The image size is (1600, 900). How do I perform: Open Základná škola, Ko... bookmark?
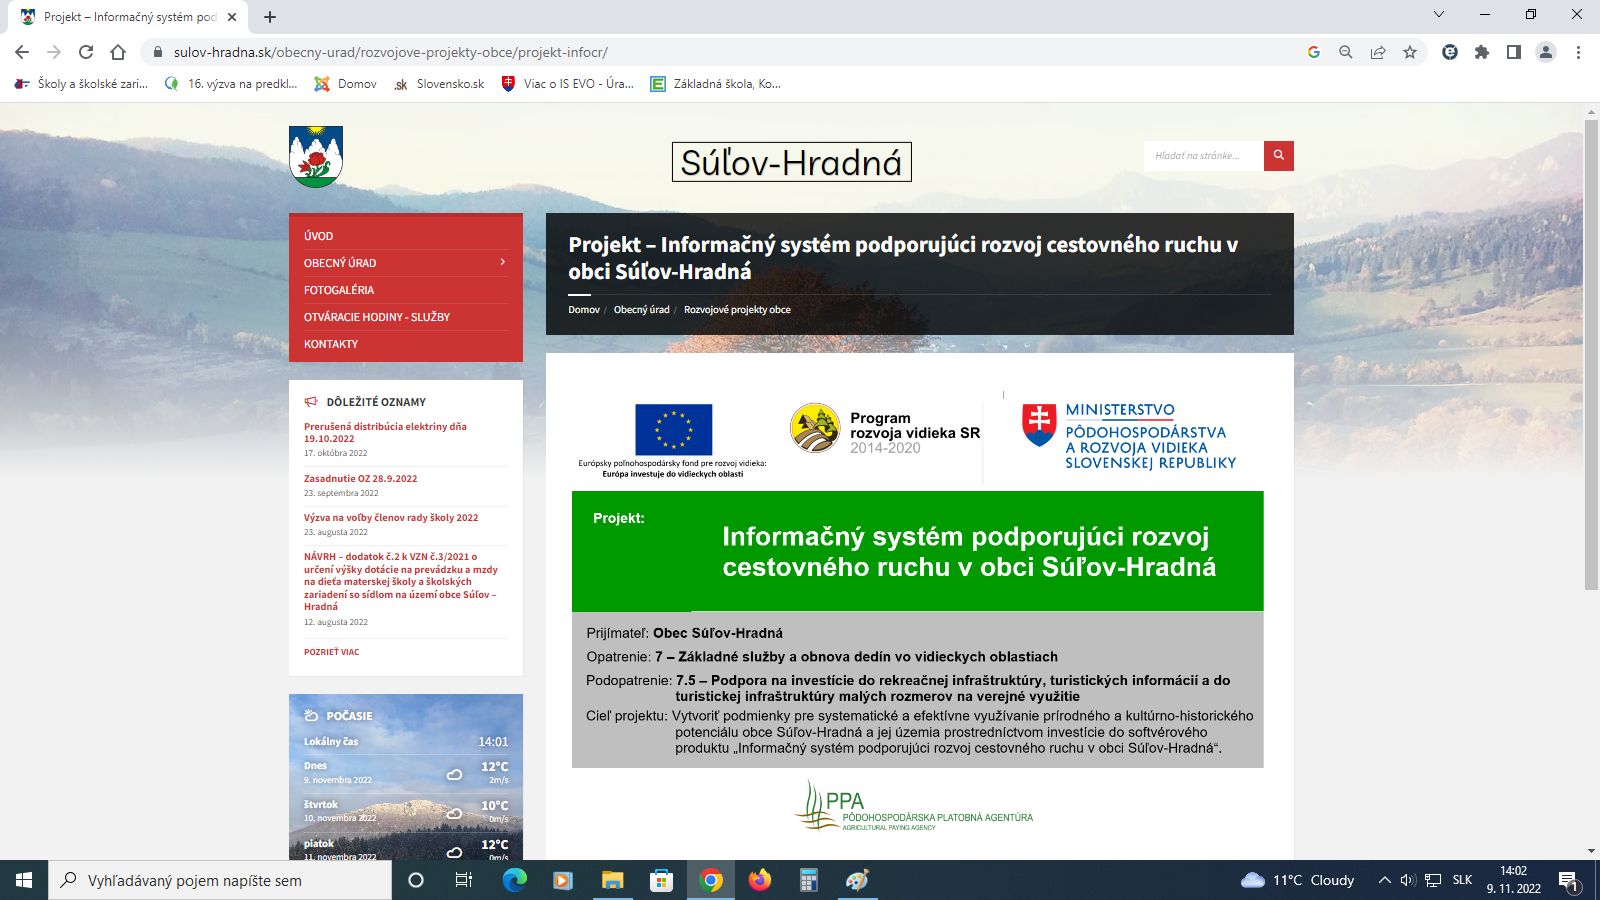pyautogui.click(x=715, y=84)
